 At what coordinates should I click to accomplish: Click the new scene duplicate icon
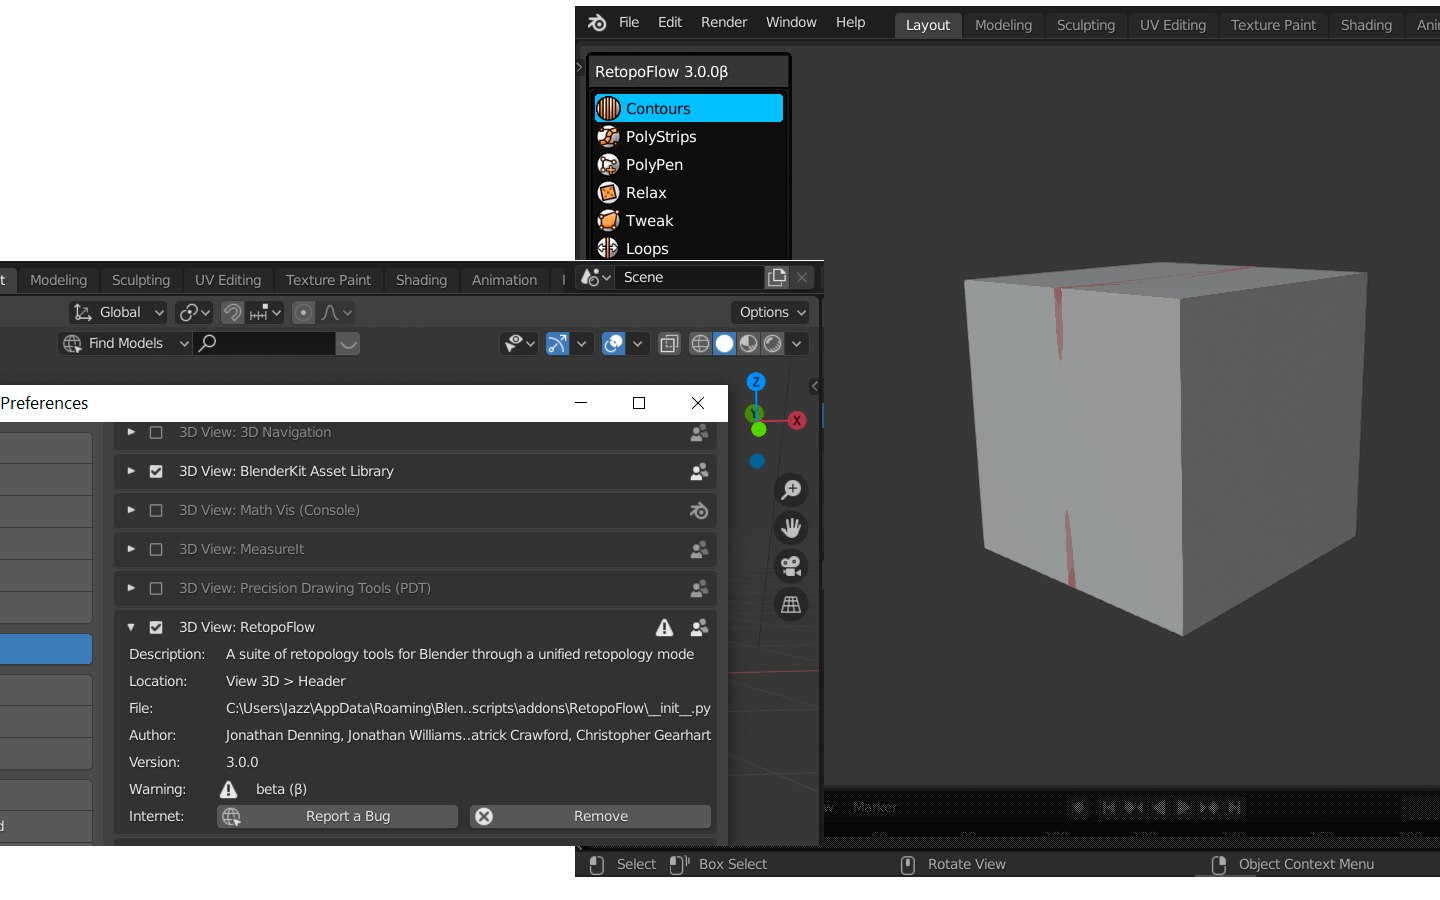[777, 277]
